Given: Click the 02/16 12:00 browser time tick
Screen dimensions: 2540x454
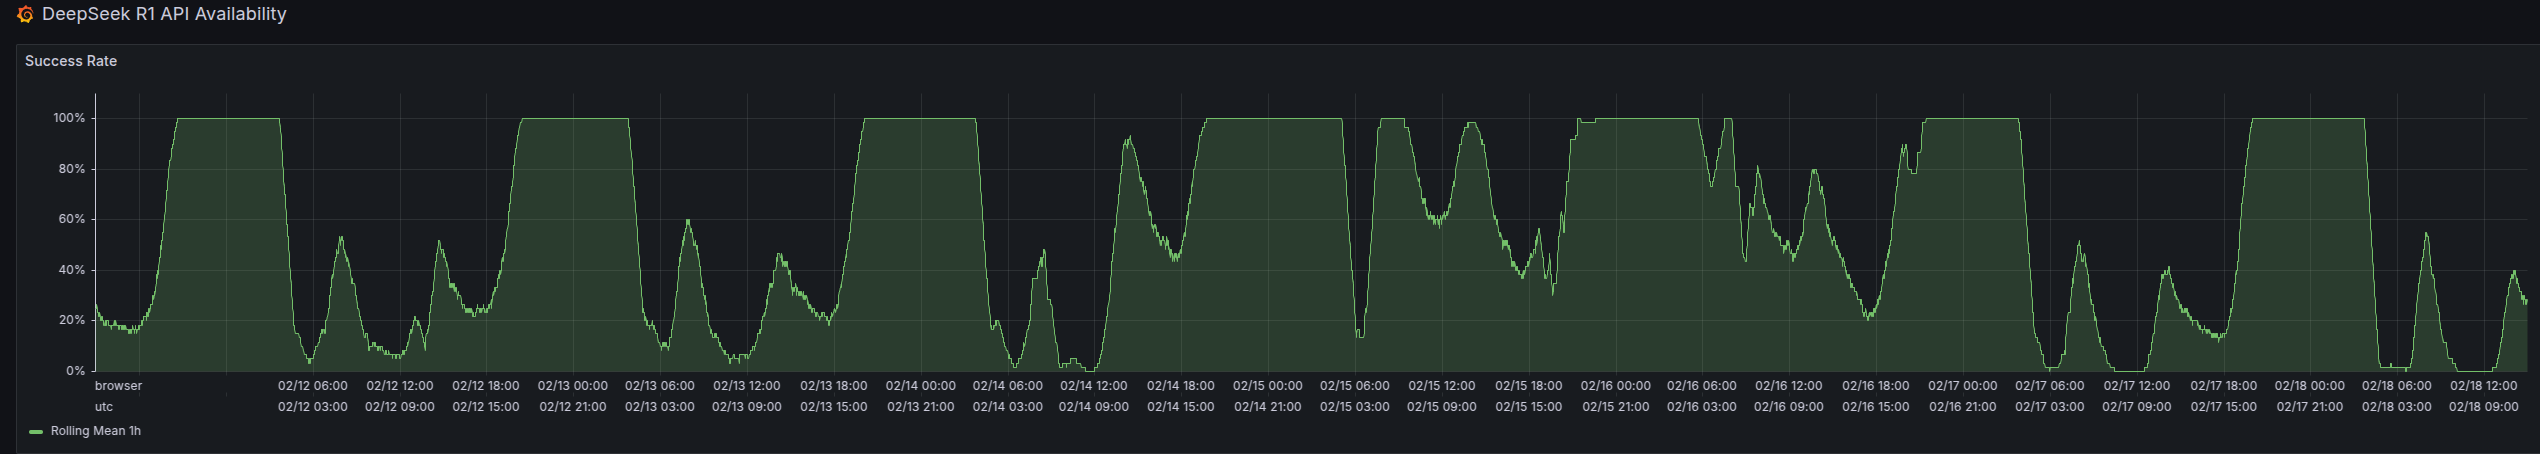Looking at the screenshot, I should click(x=1789, y=386).
